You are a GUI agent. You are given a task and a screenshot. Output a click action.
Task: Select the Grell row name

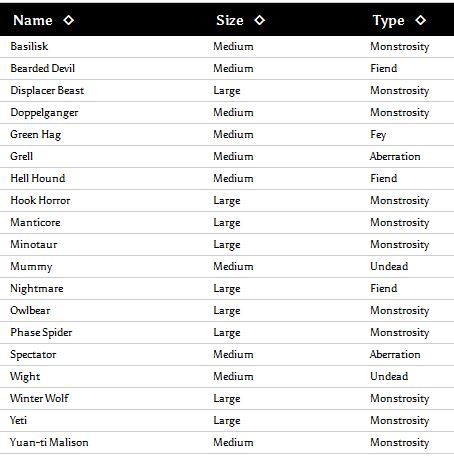(22, 156)
